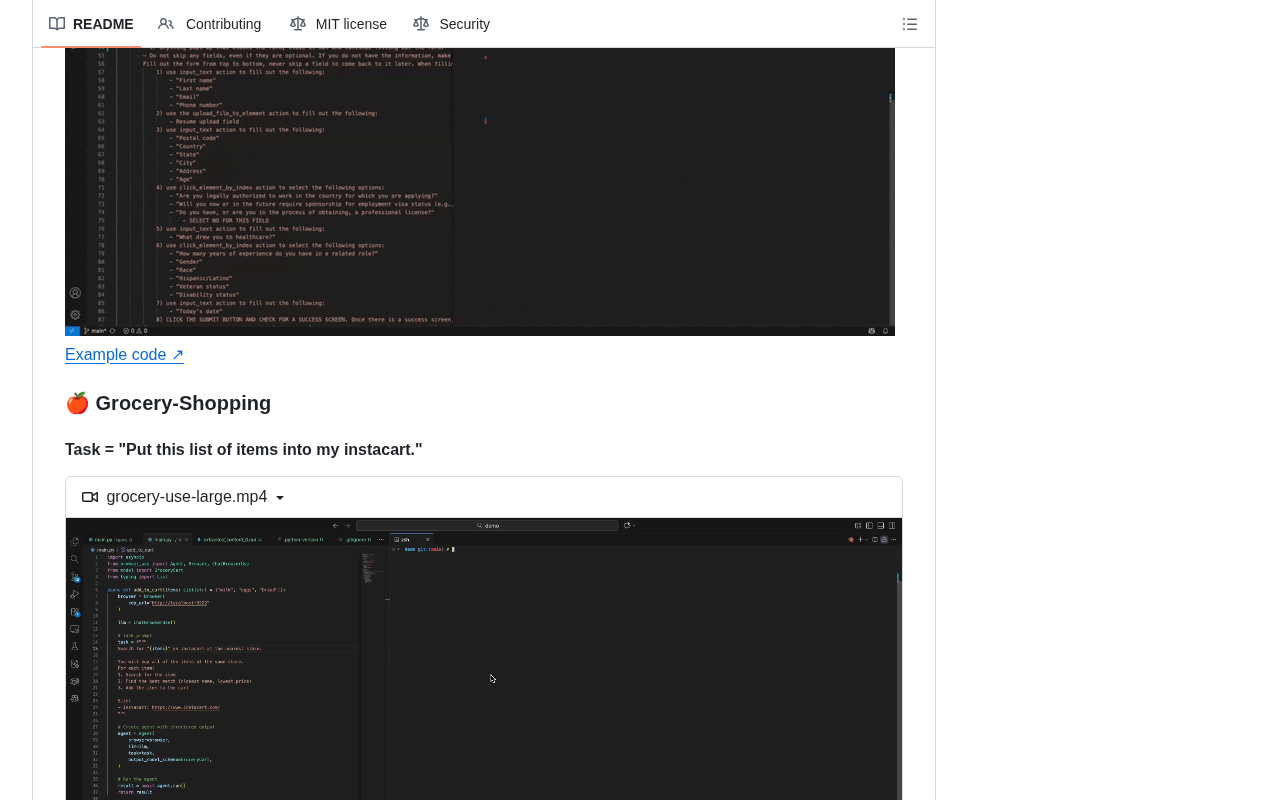The height and width of the screenshot is (800, 1280).
Task: Click the scales icon beside Security
Action: coord(421,24)
